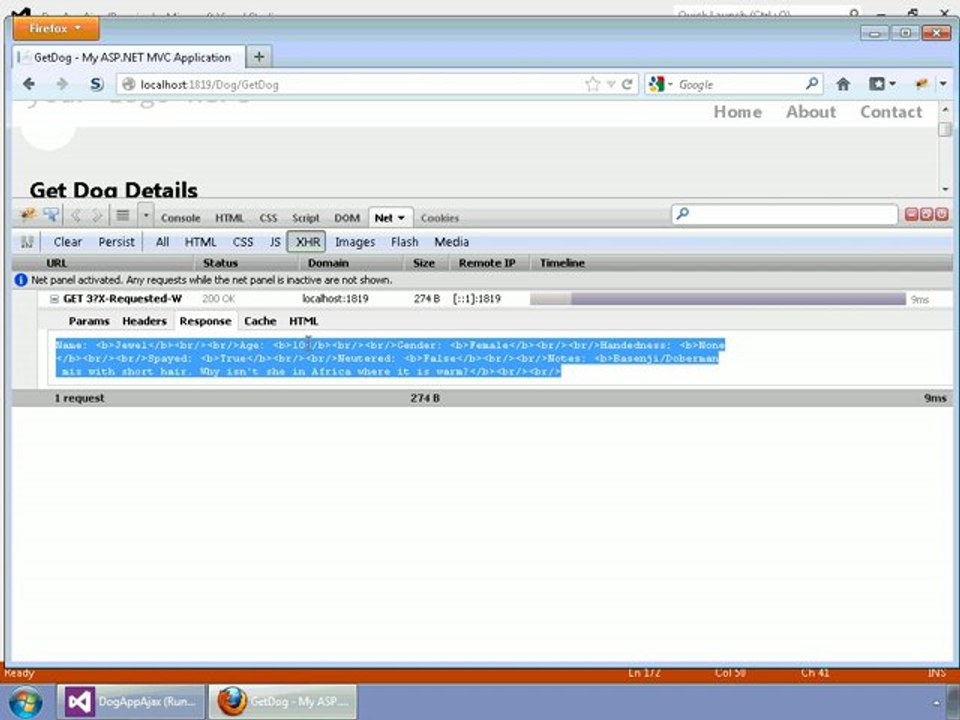
Task: Go forward in Firebug panel history
Action: 97,216
